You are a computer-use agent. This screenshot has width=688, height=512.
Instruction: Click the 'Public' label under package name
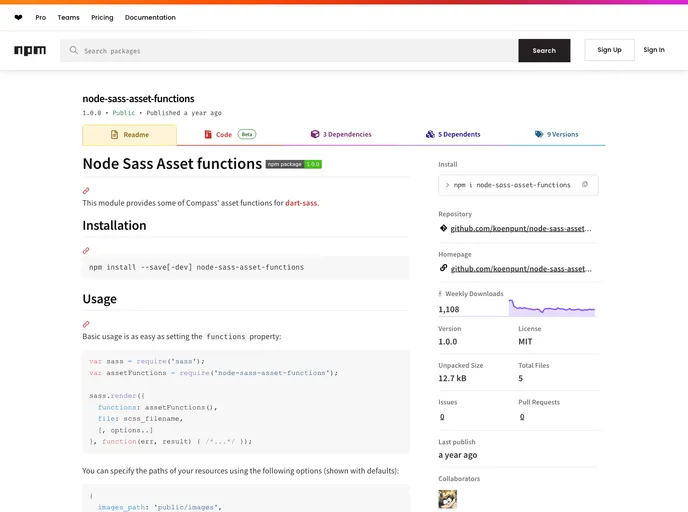tap(123, 113)
